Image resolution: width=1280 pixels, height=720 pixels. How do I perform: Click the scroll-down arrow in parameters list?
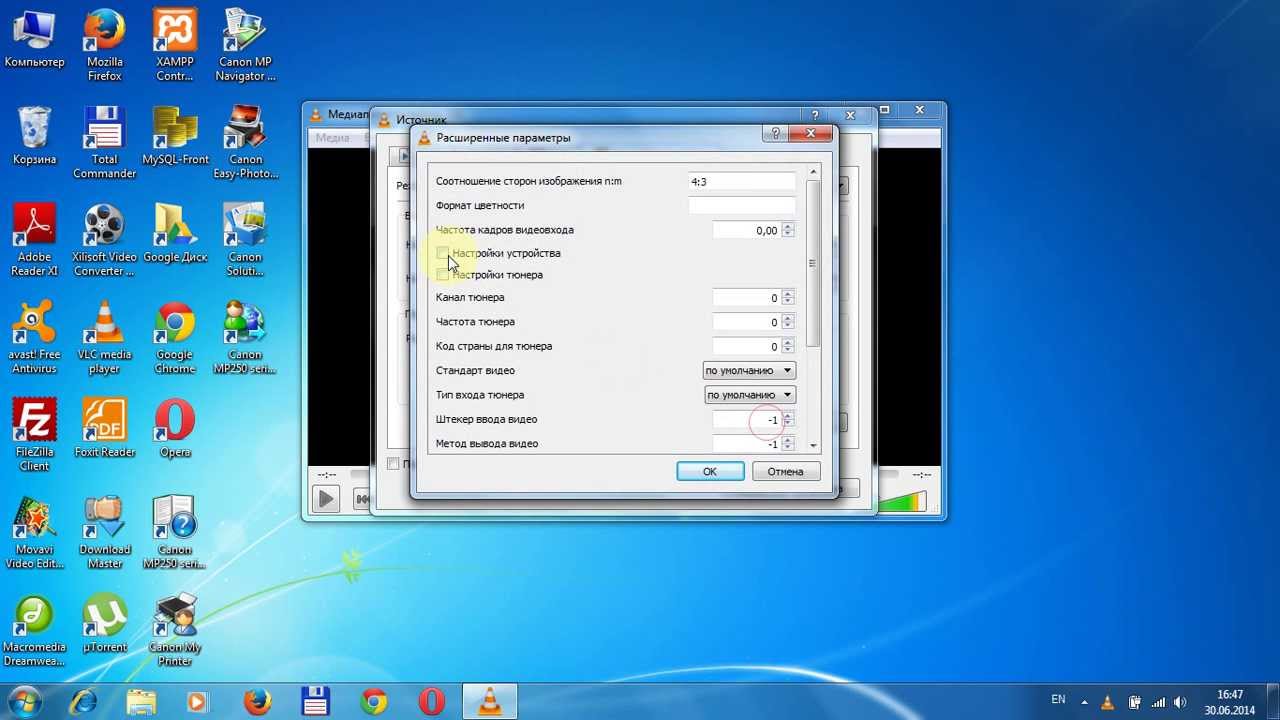coord(813,445)
